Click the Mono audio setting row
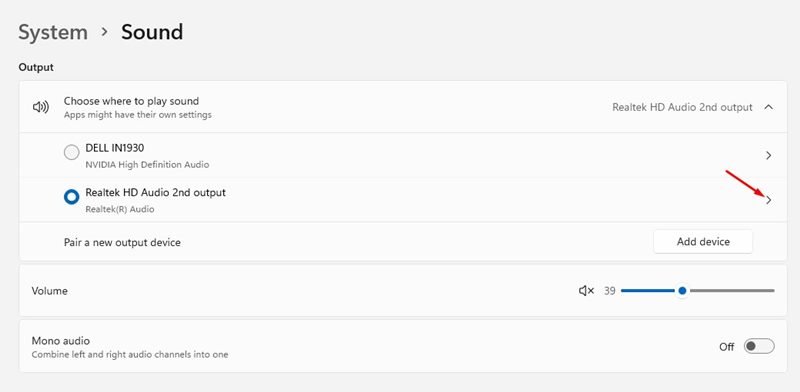Image resolution: width=800 pixels, height=392 pixels. 403,346
